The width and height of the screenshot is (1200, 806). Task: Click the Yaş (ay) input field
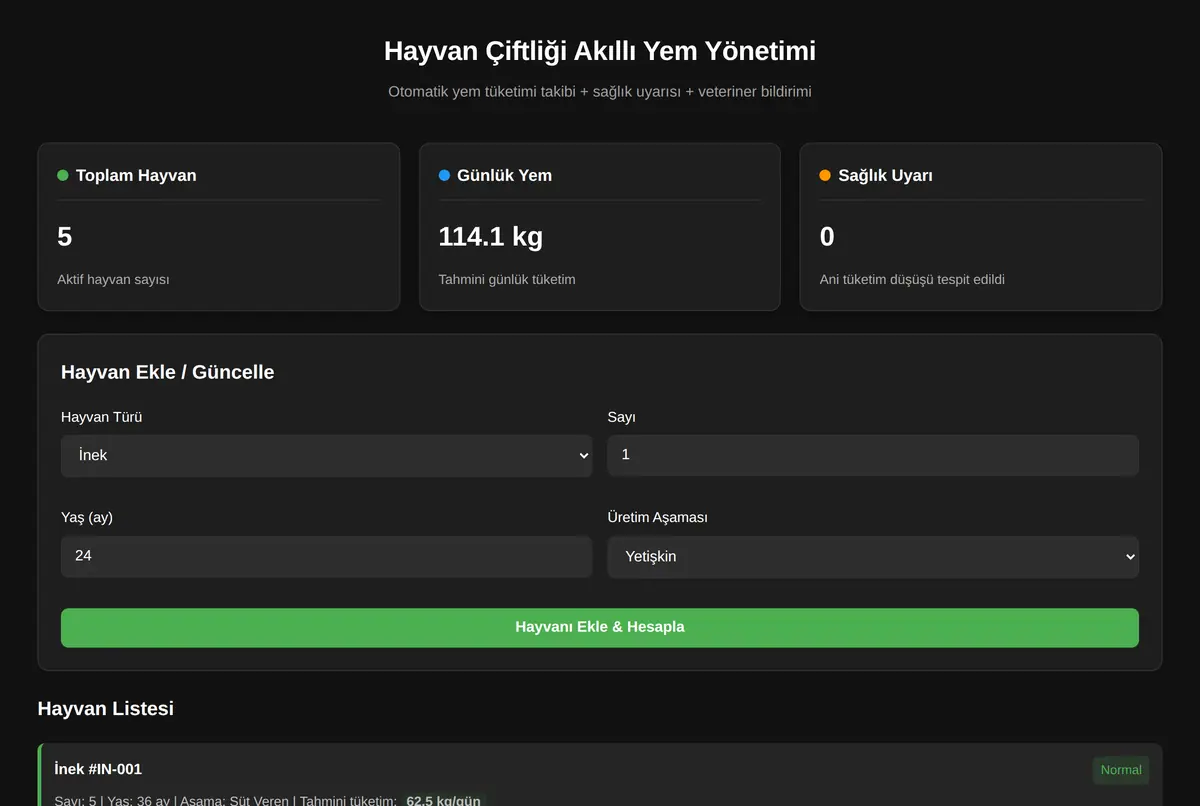tap(326, 556)
